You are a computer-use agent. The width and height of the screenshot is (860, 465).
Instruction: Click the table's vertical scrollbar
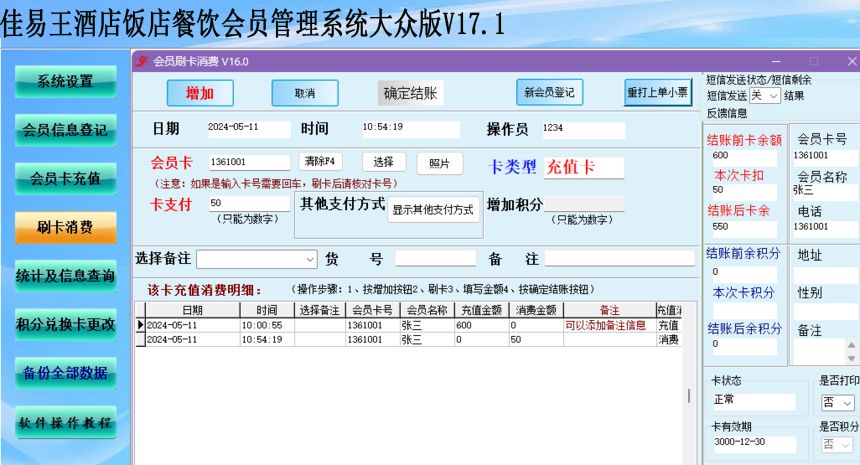click(x=689, y=396)
